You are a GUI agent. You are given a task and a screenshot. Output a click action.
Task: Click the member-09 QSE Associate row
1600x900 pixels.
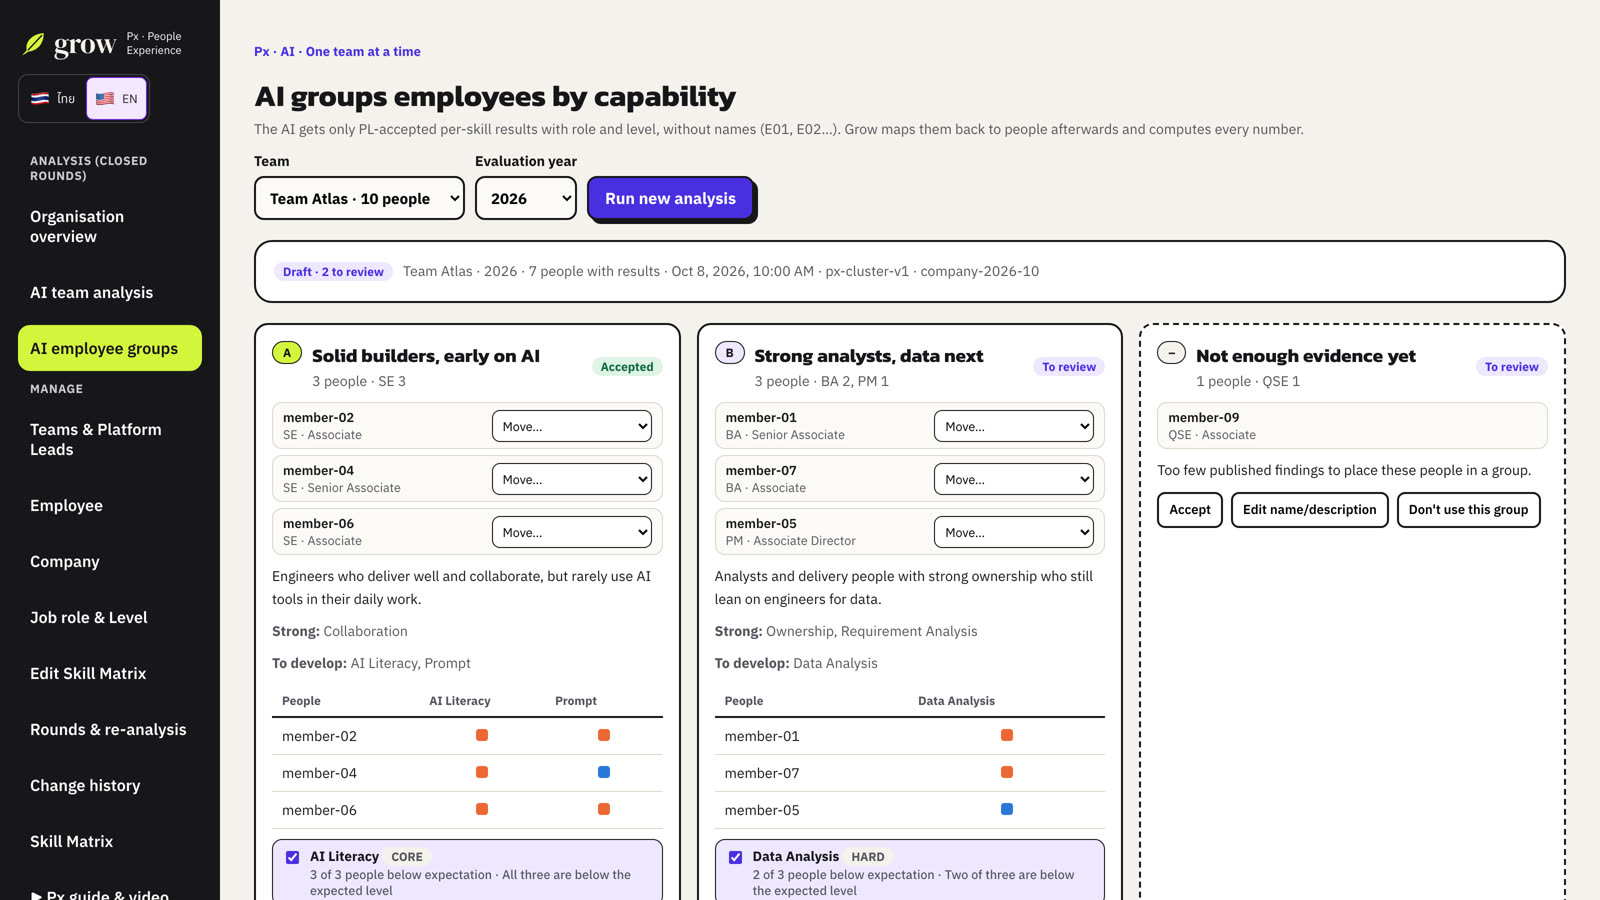point(1352,425)
